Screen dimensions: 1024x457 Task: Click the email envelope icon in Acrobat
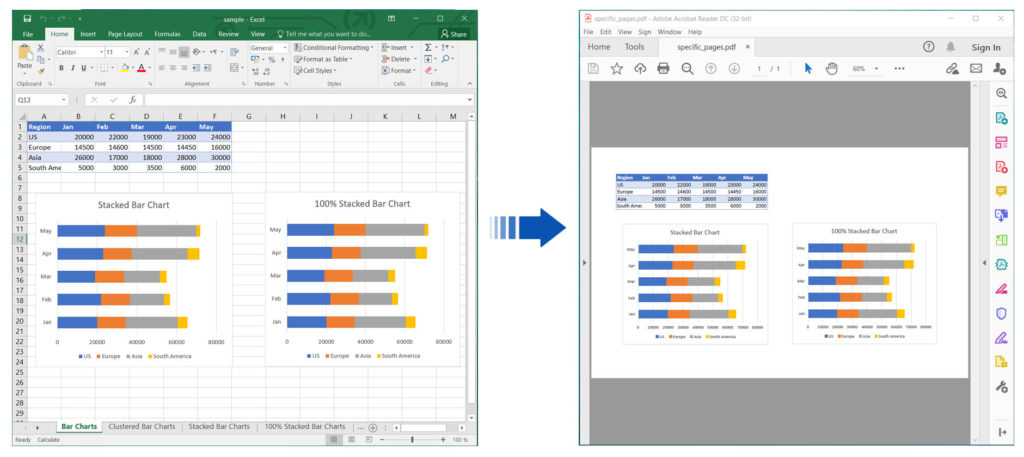tap(975, 69)
